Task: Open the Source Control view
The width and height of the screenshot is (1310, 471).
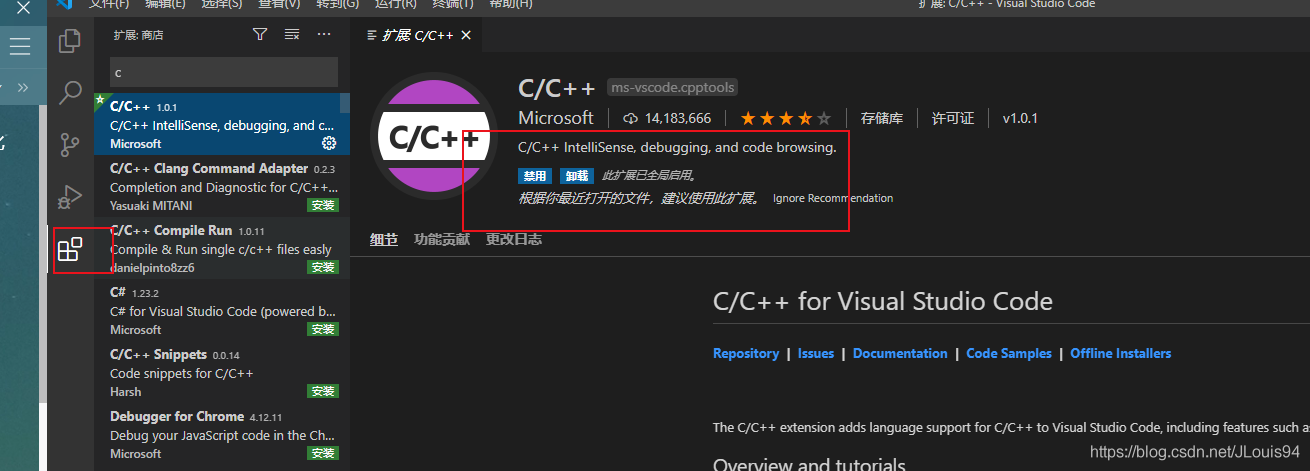Action: point(70,145)
